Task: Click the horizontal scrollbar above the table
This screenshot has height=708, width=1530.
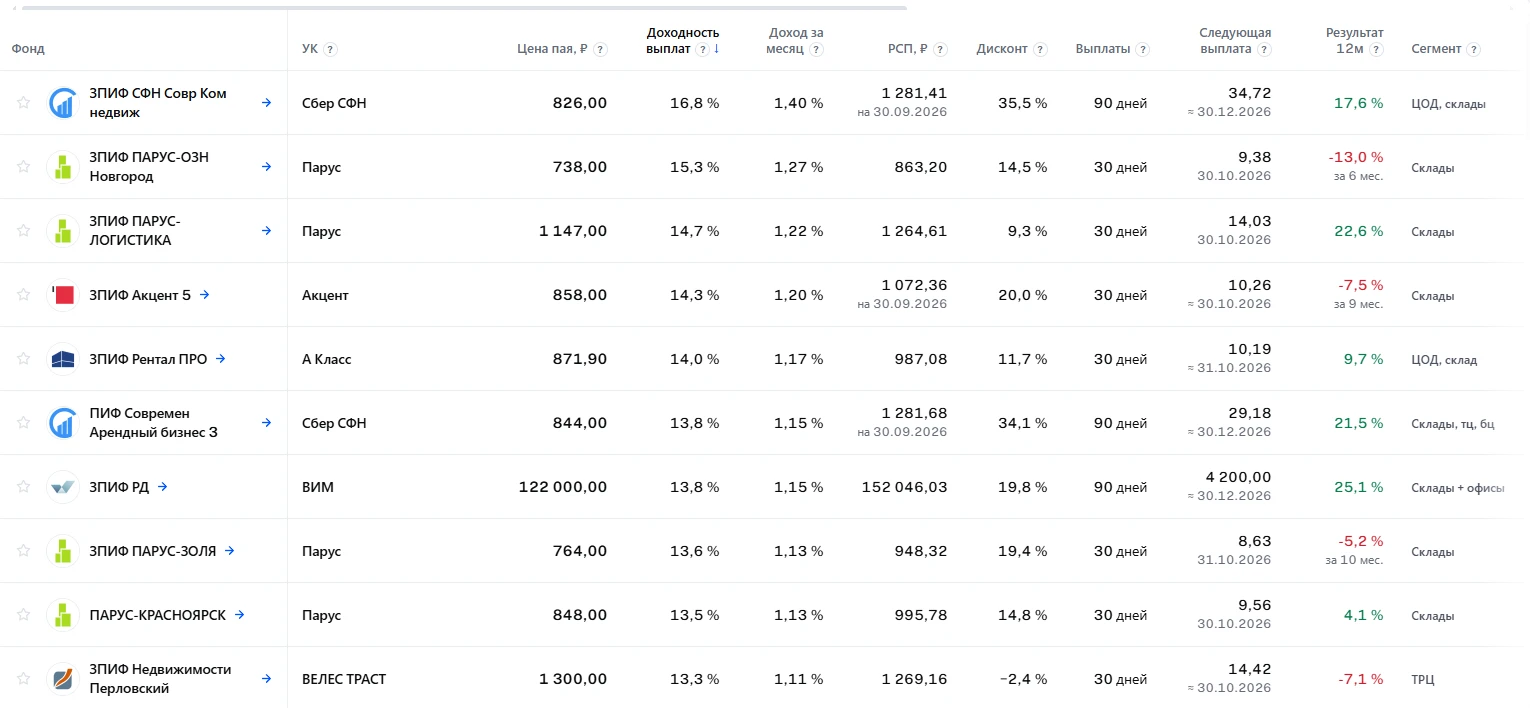Action: [464, 8]
